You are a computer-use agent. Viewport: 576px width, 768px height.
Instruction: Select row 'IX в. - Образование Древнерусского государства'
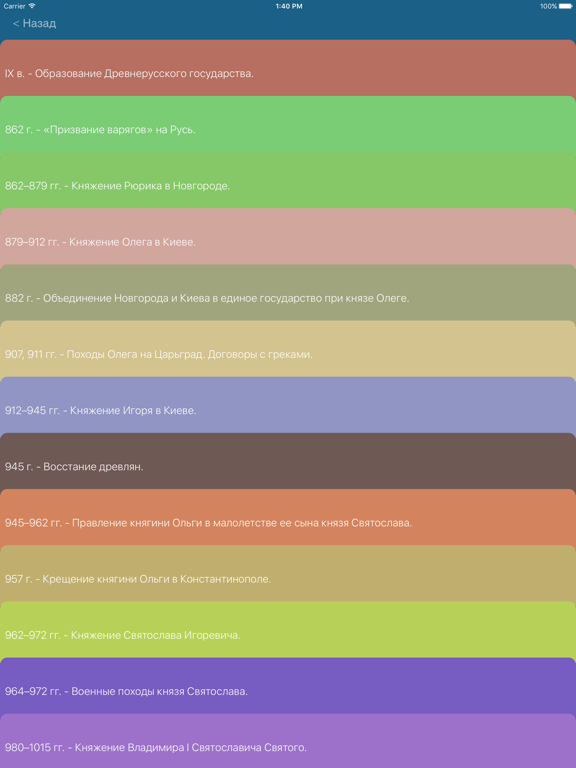(288, 68)
